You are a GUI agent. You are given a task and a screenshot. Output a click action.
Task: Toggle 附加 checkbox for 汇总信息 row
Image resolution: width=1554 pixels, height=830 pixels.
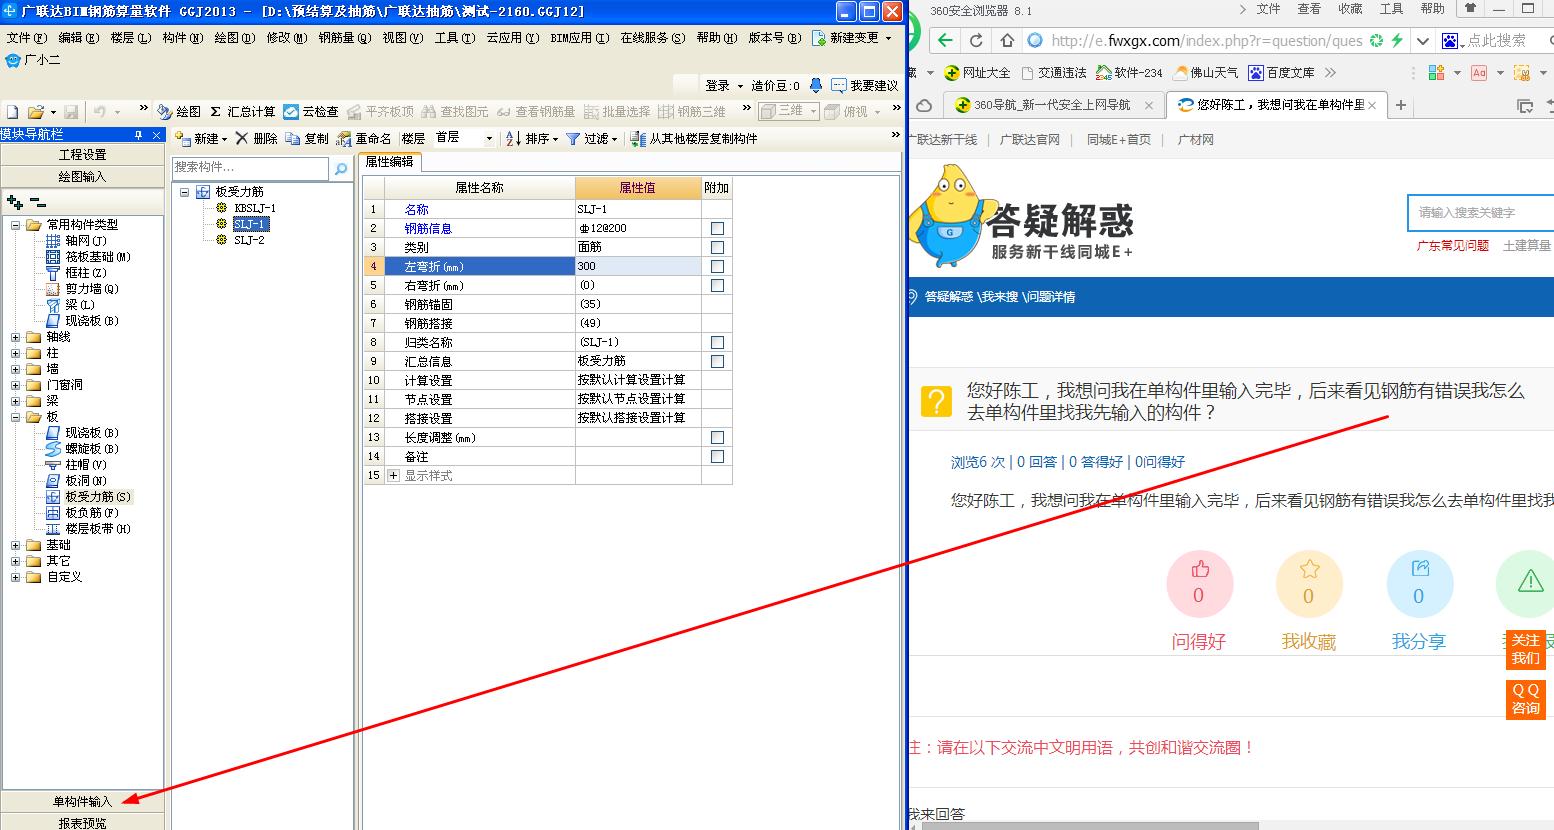(717, 361)
